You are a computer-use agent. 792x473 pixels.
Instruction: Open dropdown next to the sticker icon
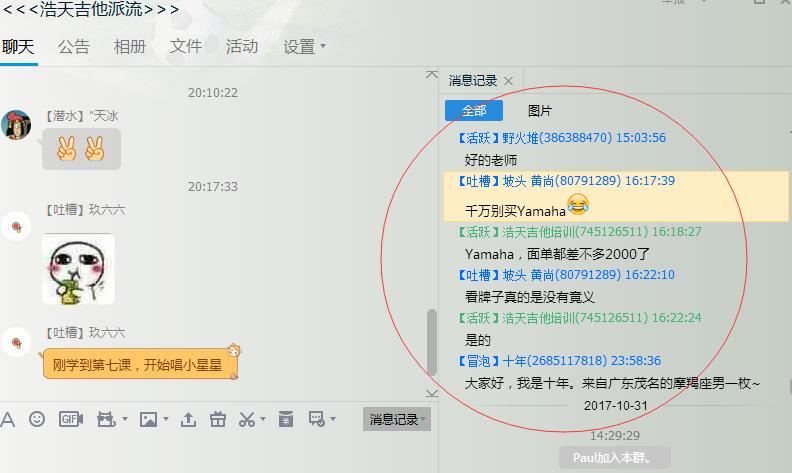coord(125,419)
